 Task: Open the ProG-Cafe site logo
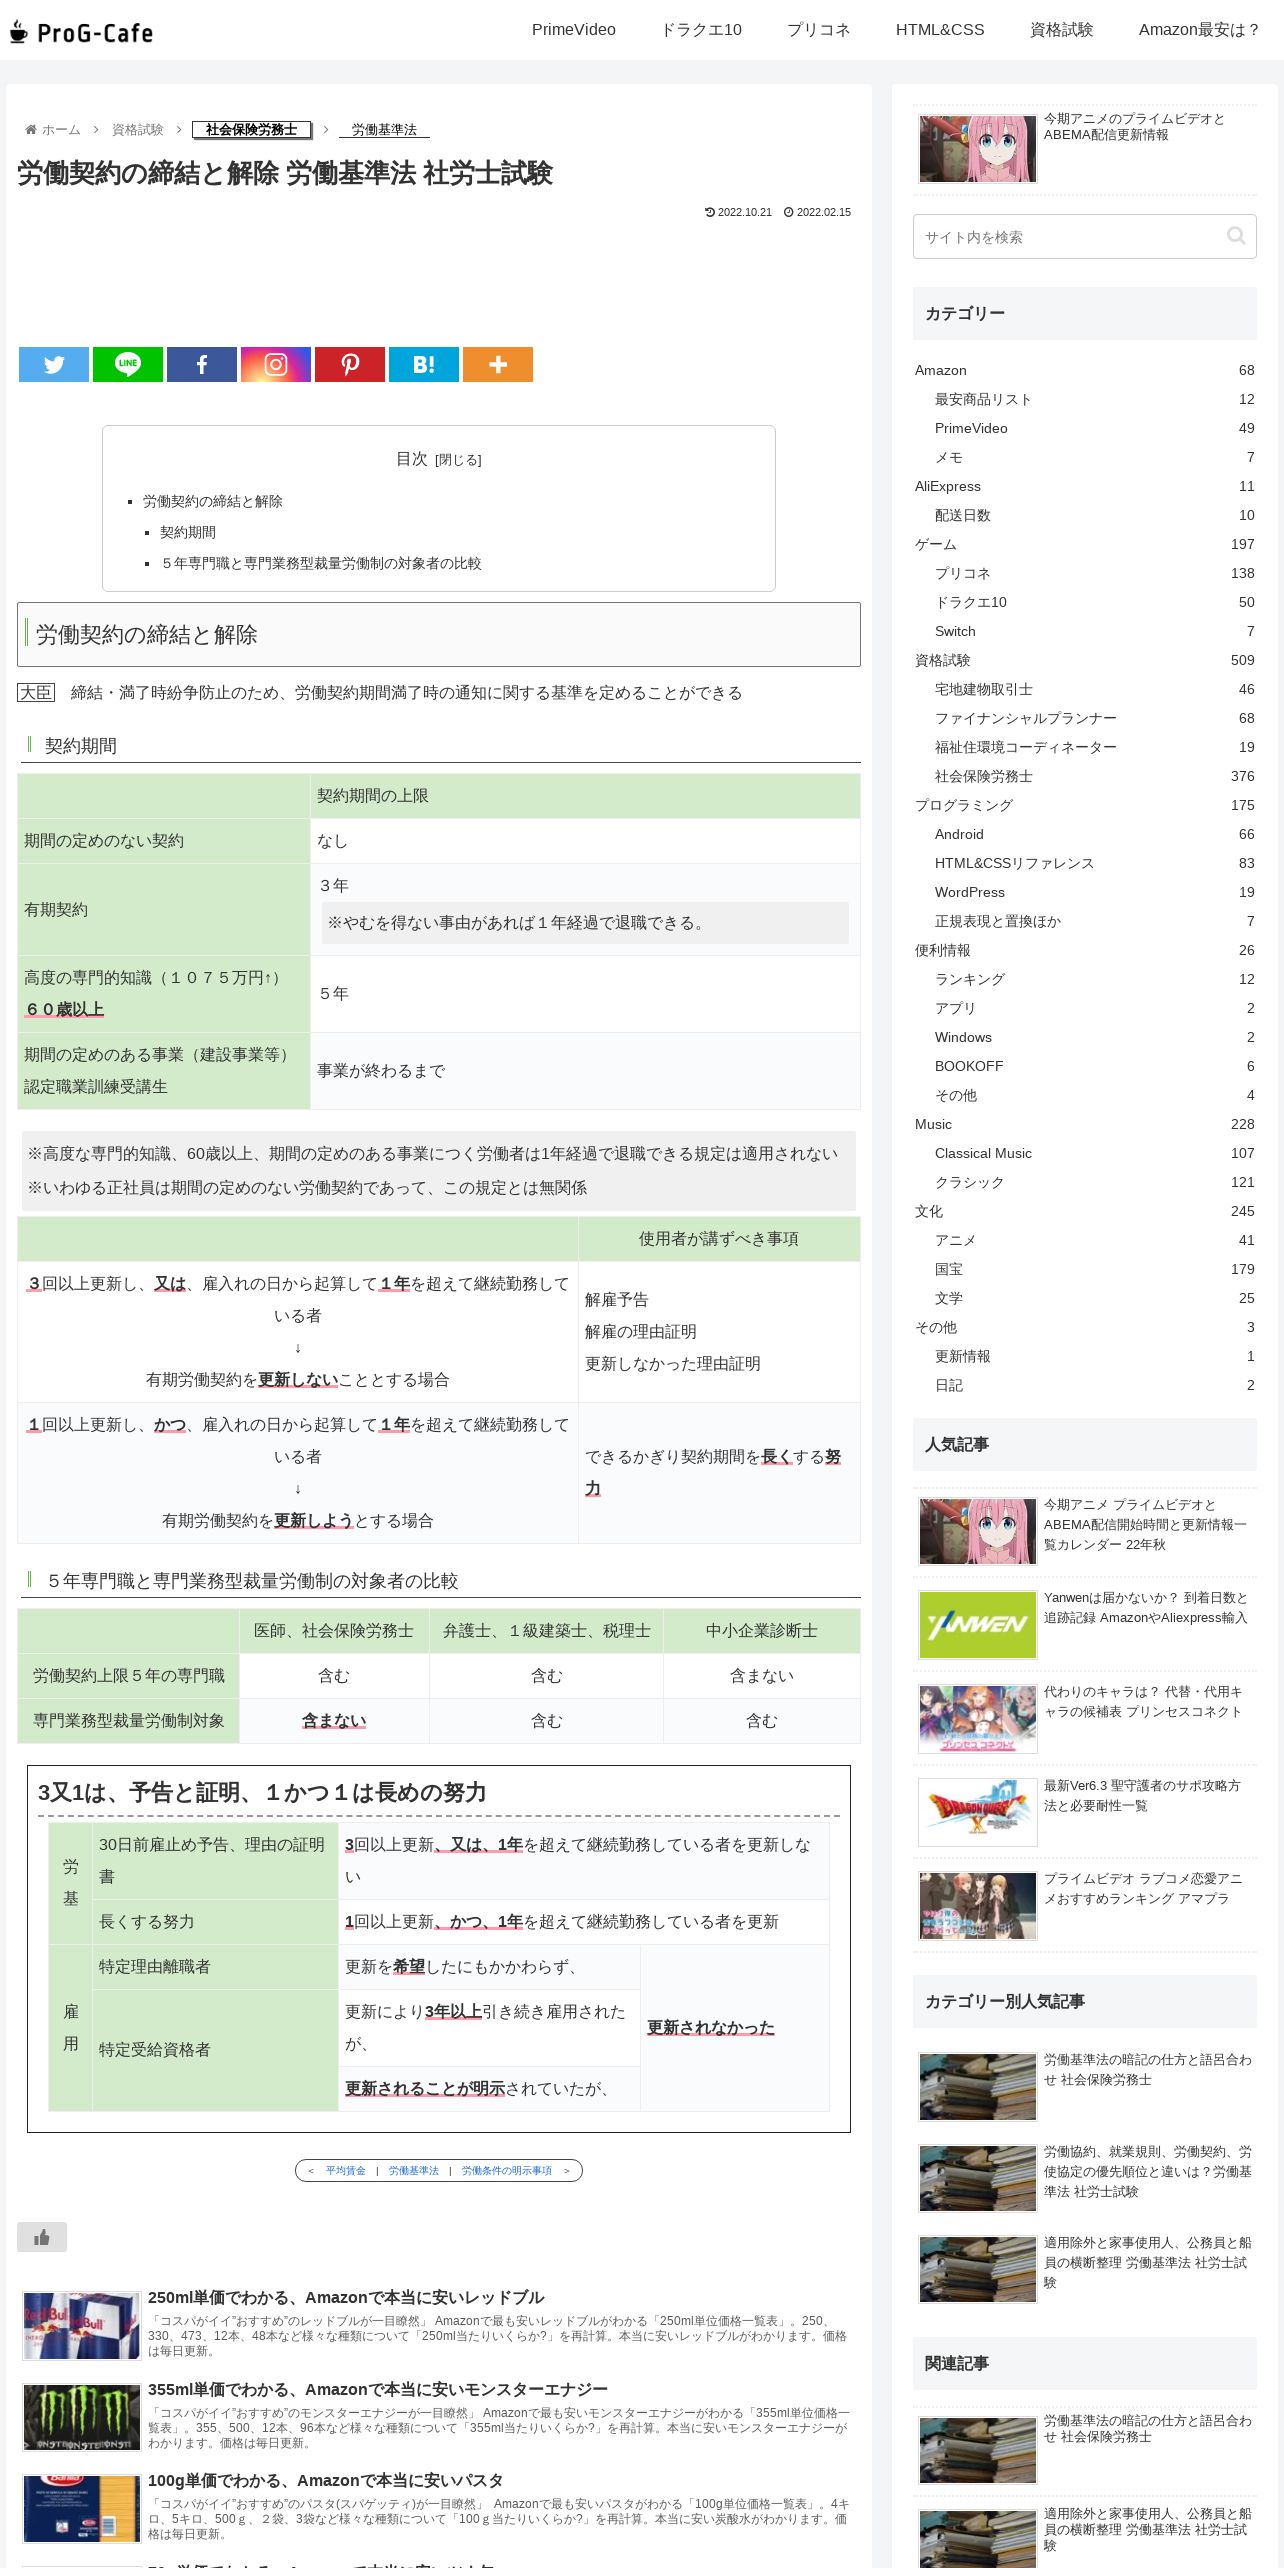pyautogui.click(x=82, y=32)
